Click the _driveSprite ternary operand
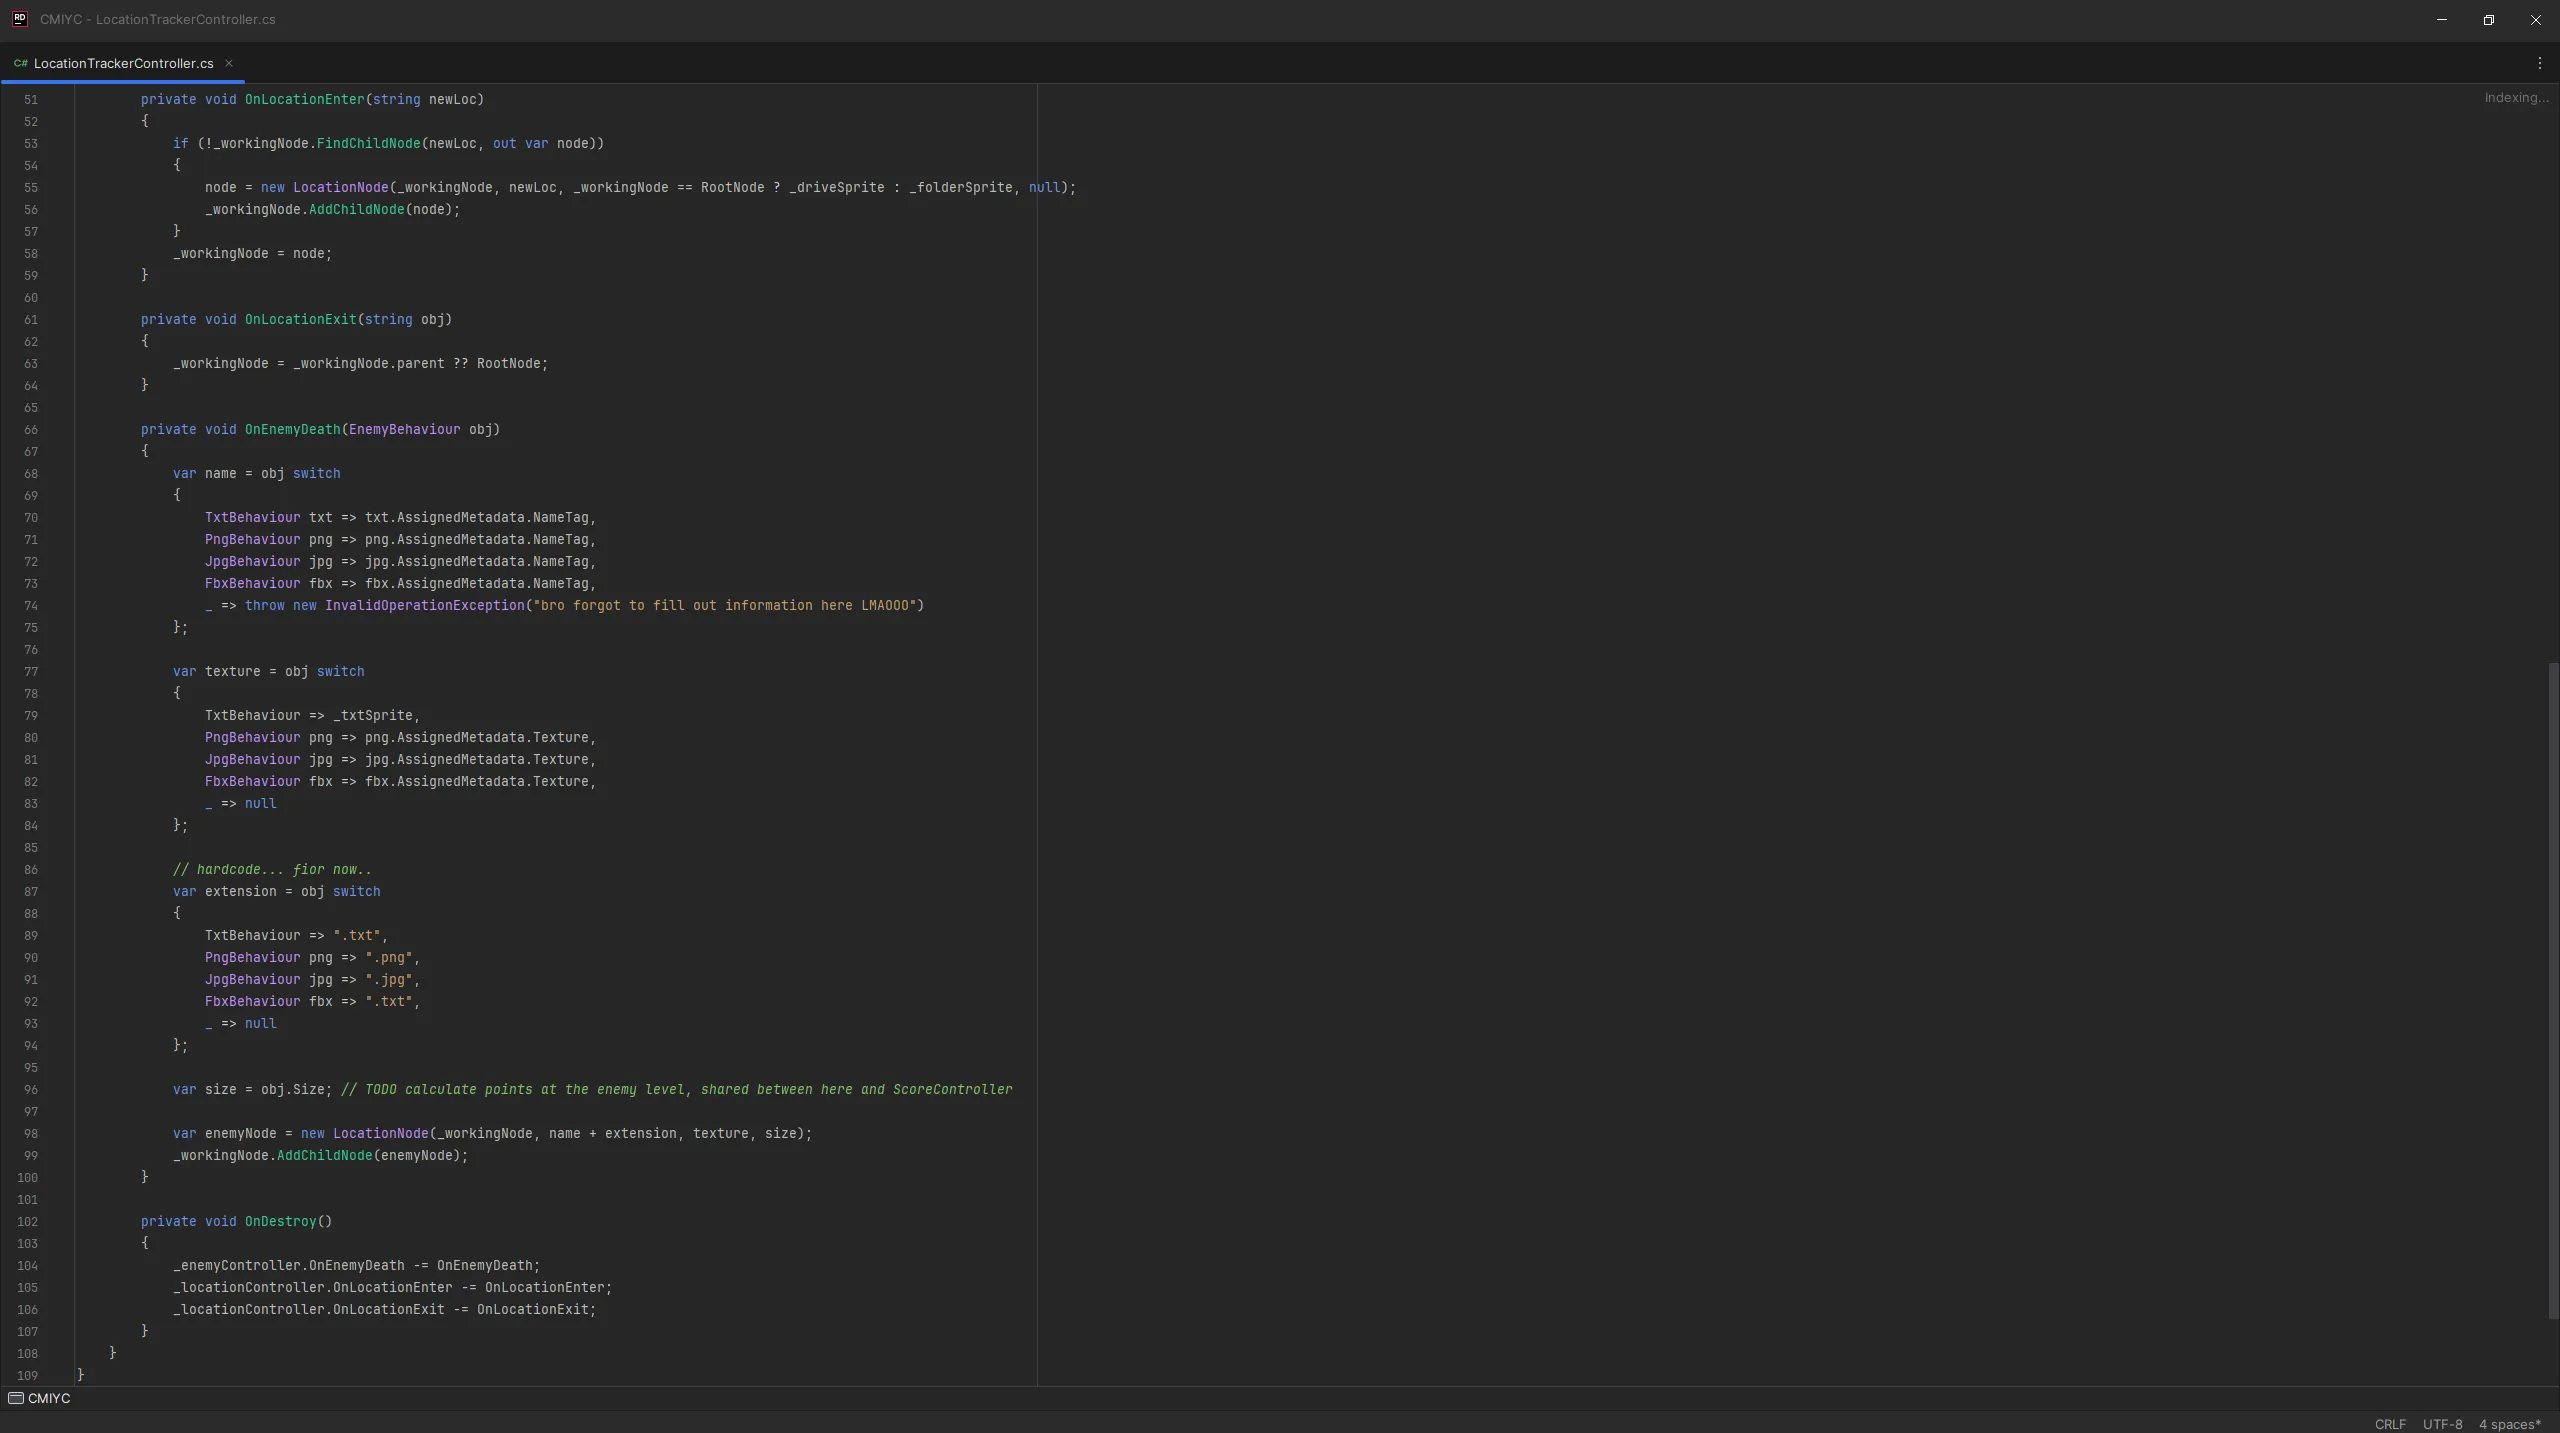Screen dimensions: 2560x1433 tap(836, 187)
